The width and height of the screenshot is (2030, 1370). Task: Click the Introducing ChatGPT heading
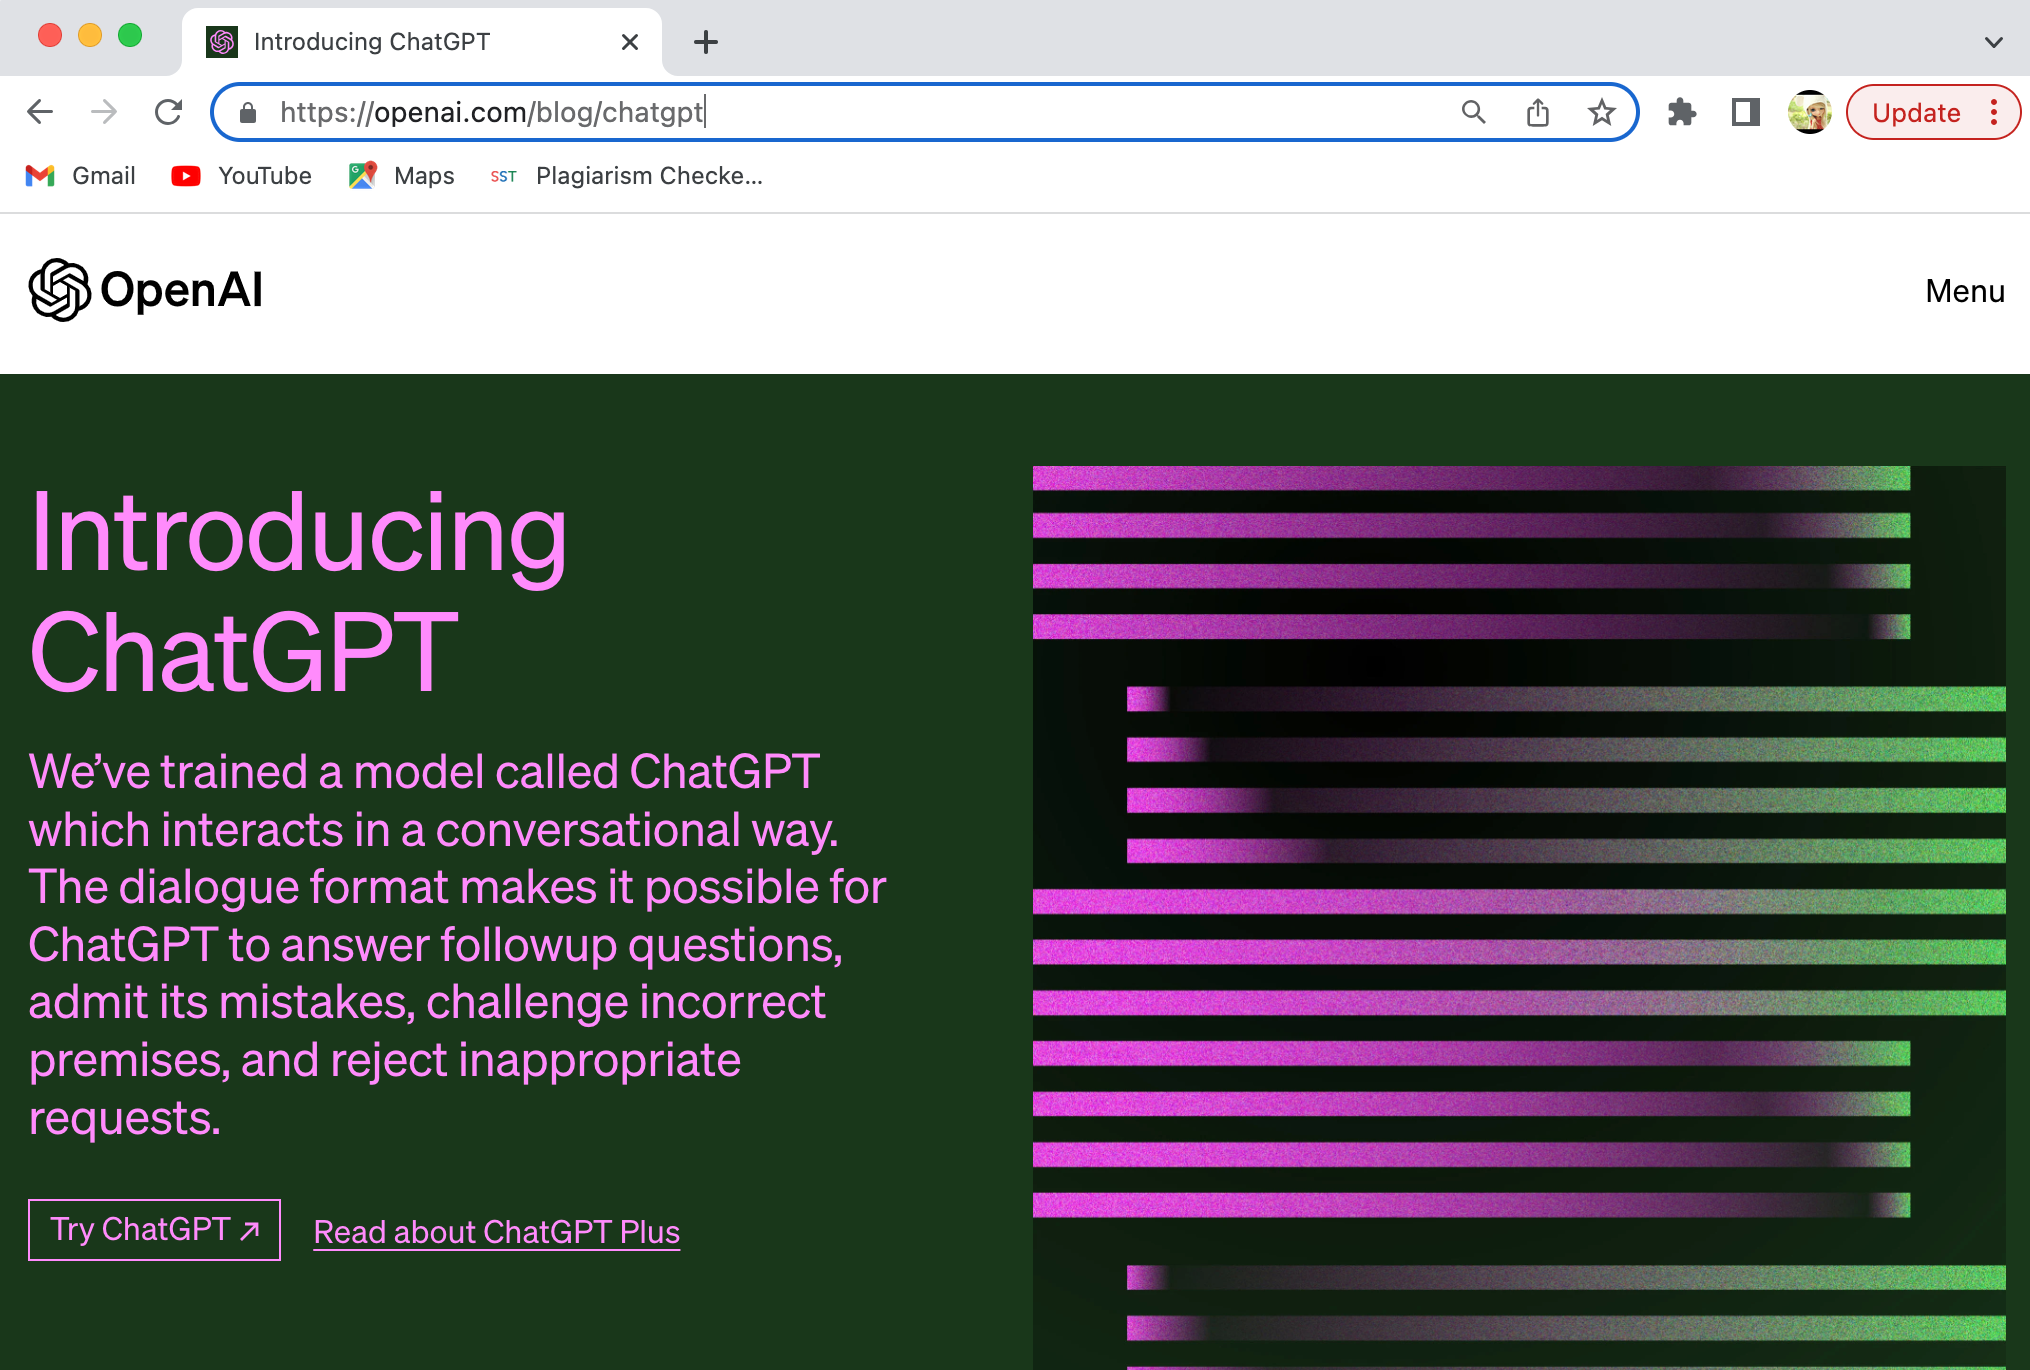click(x=298, y=592)
